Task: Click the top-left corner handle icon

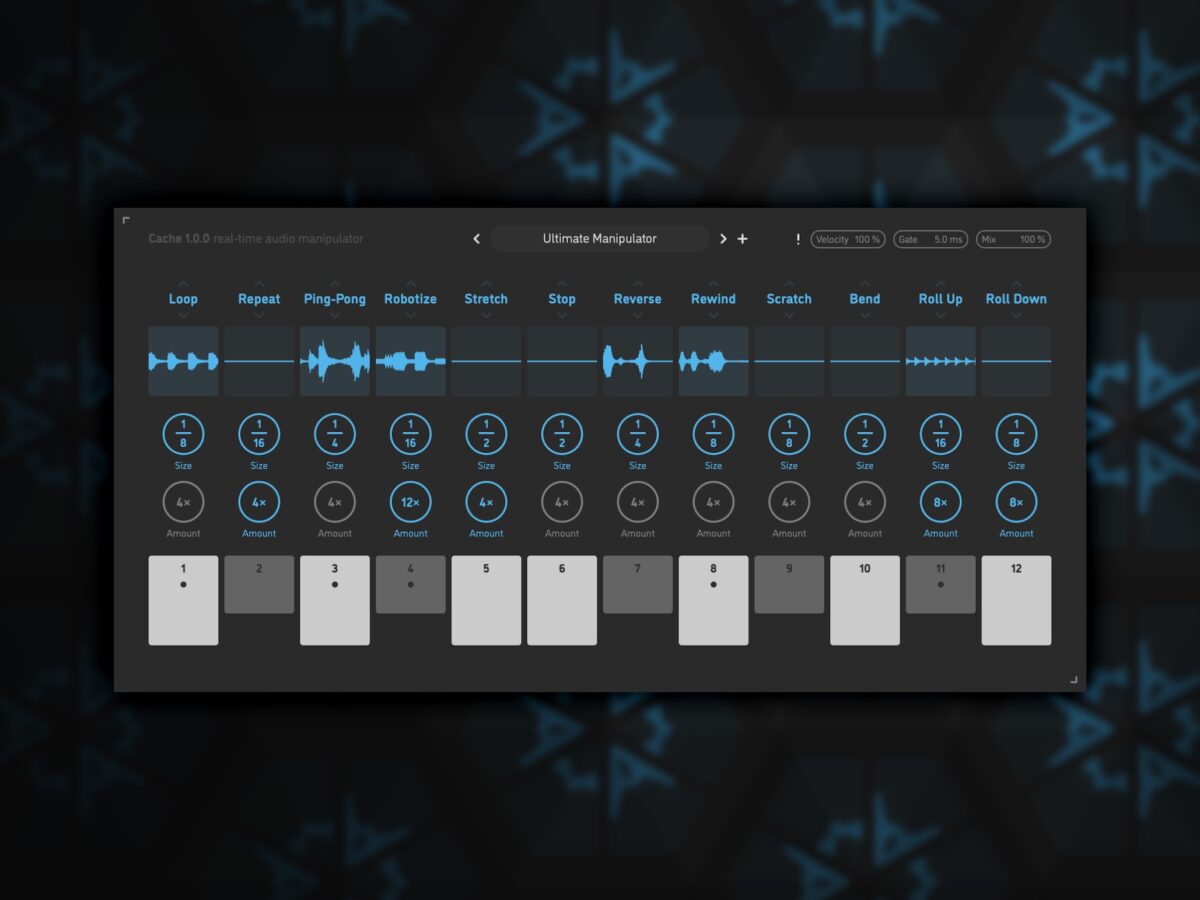Action: tap(126, 220)
